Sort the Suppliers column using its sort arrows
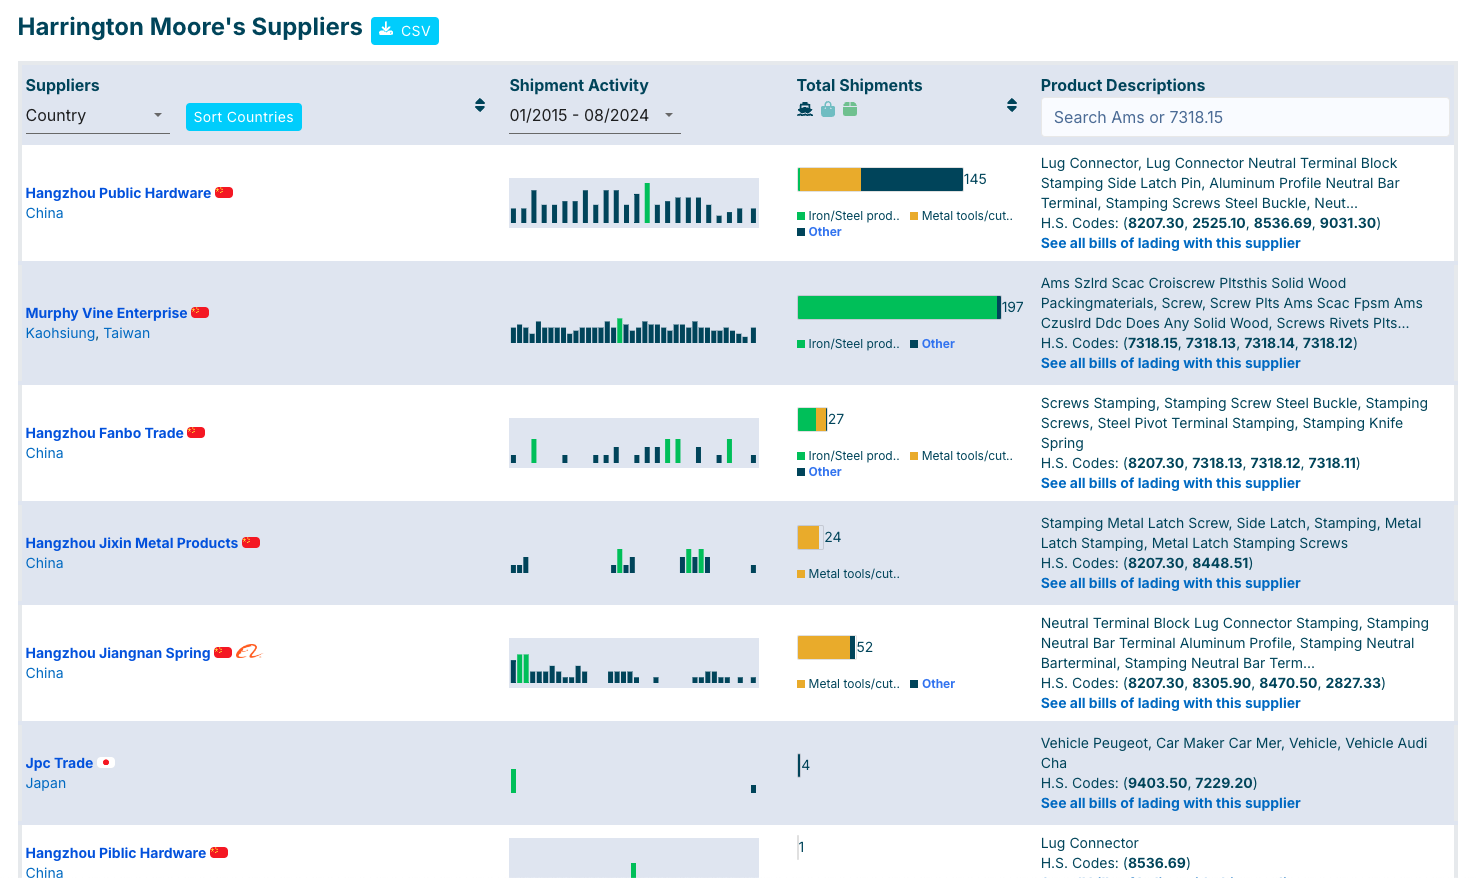1478x878 pixels. pos(480,106)
